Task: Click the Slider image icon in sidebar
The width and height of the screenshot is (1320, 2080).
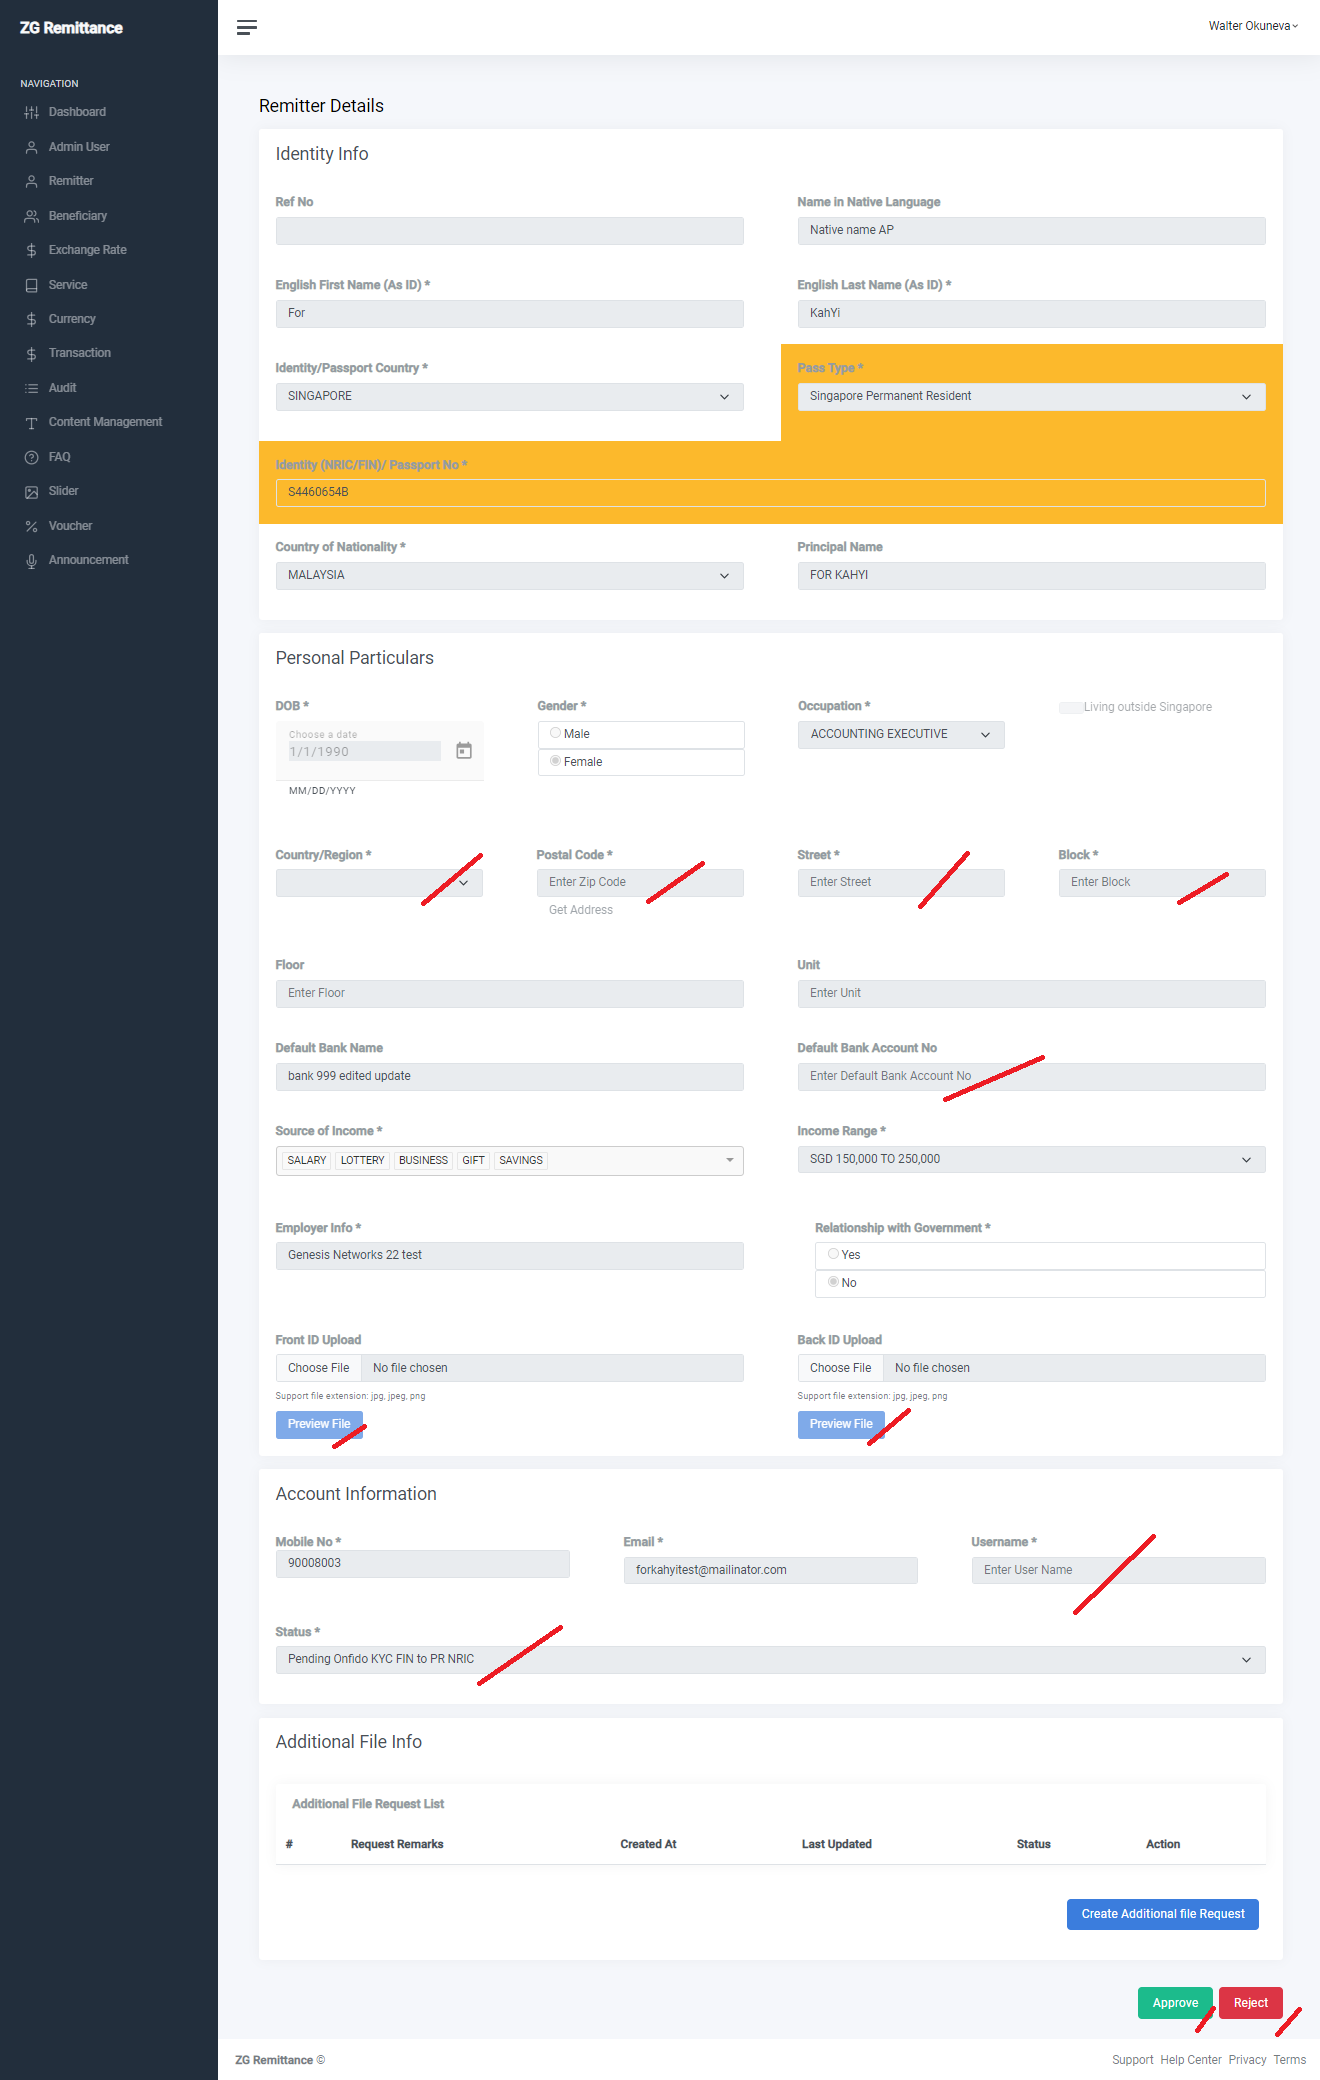Action: [x=32, y=492]
